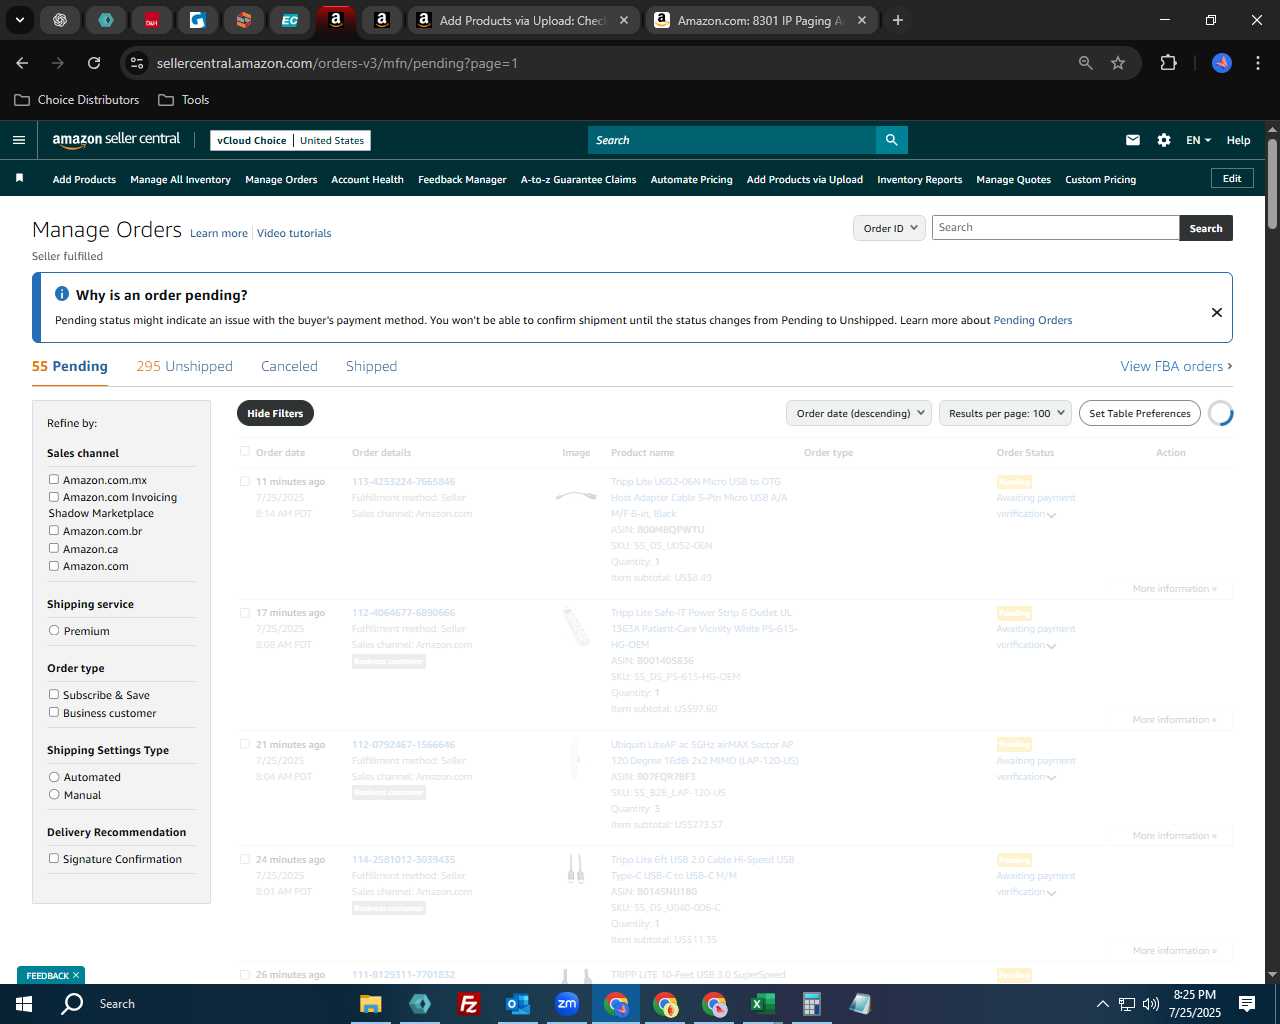Click the bookmark icon in navigation bar
The width and height of the screenshot is (1280, 1024).
19,178
